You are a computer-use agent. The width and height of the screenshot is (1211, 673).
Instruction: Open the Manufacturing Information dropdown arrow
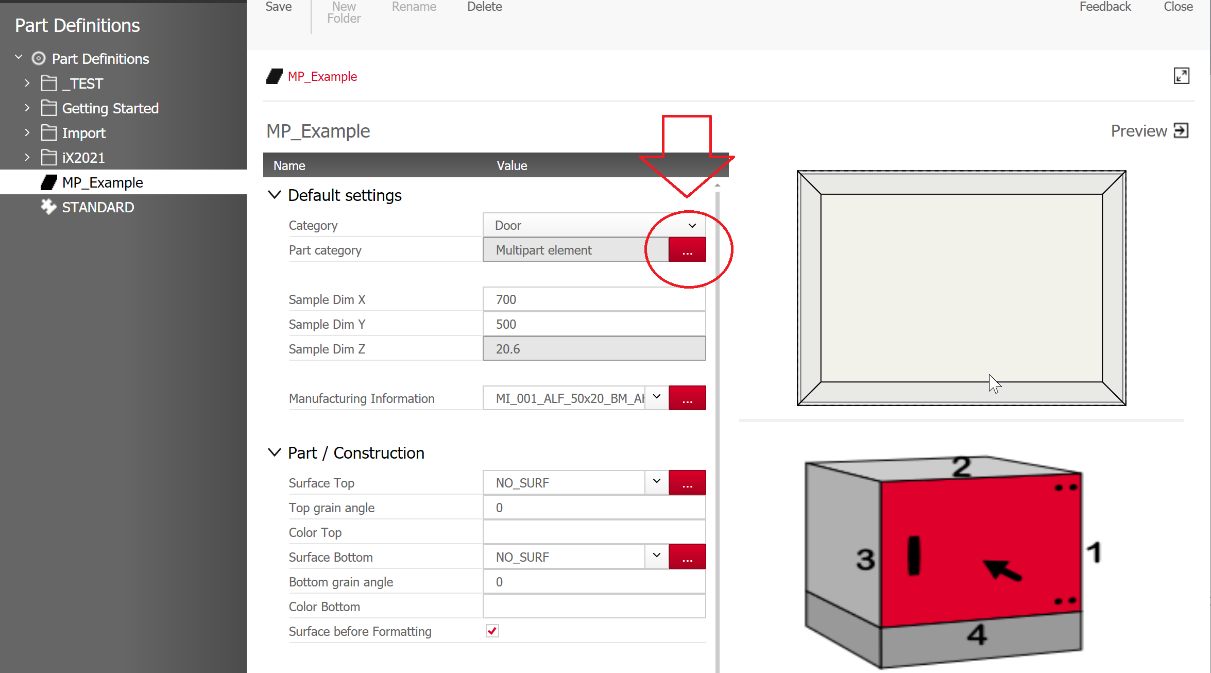coord(657,397)
